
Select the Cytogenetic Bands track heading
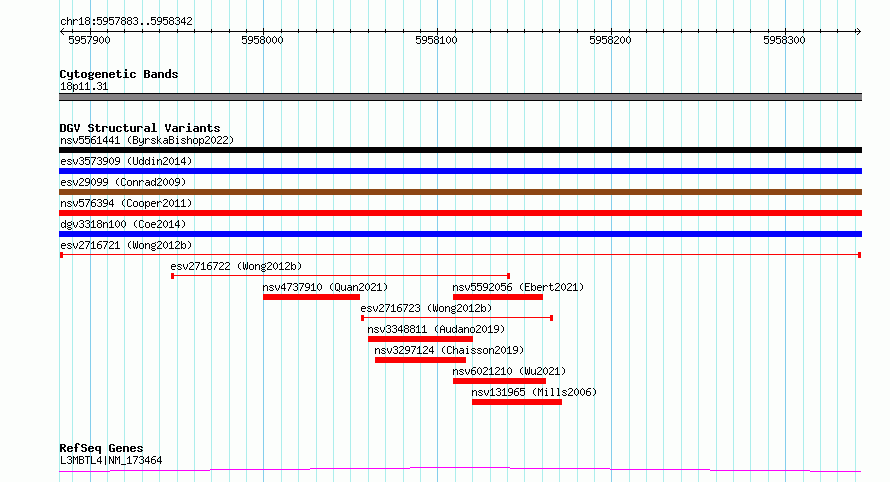(x=119, y=74)
